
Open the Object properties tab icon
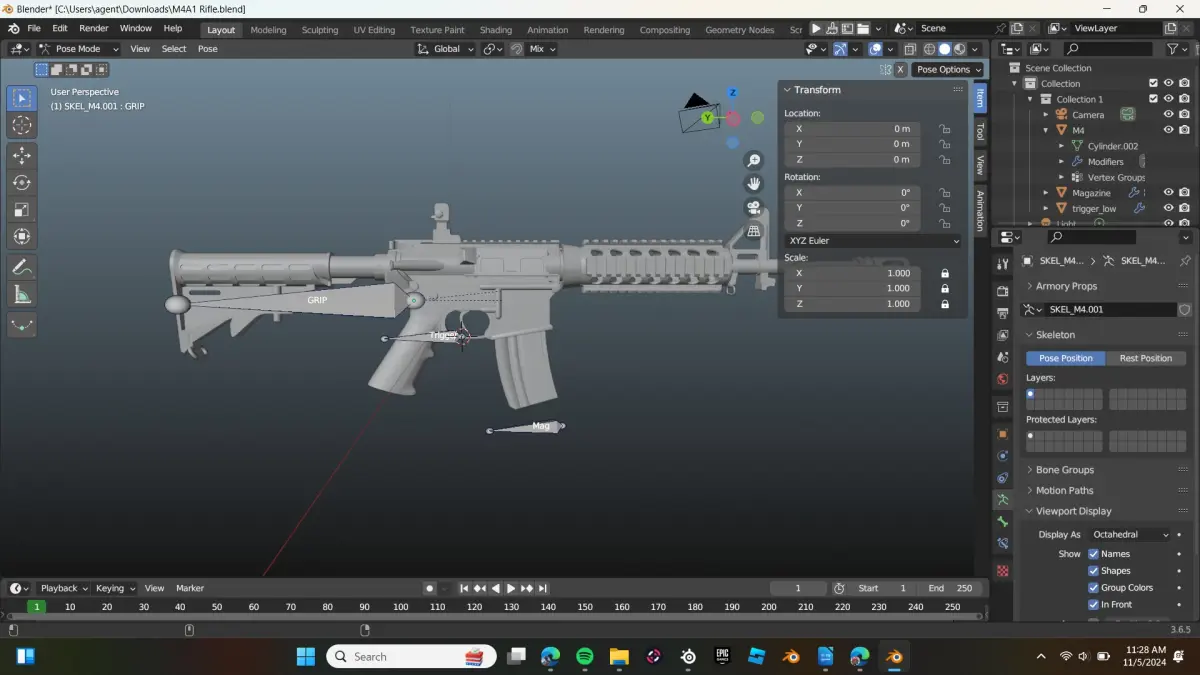point(1003,434)
